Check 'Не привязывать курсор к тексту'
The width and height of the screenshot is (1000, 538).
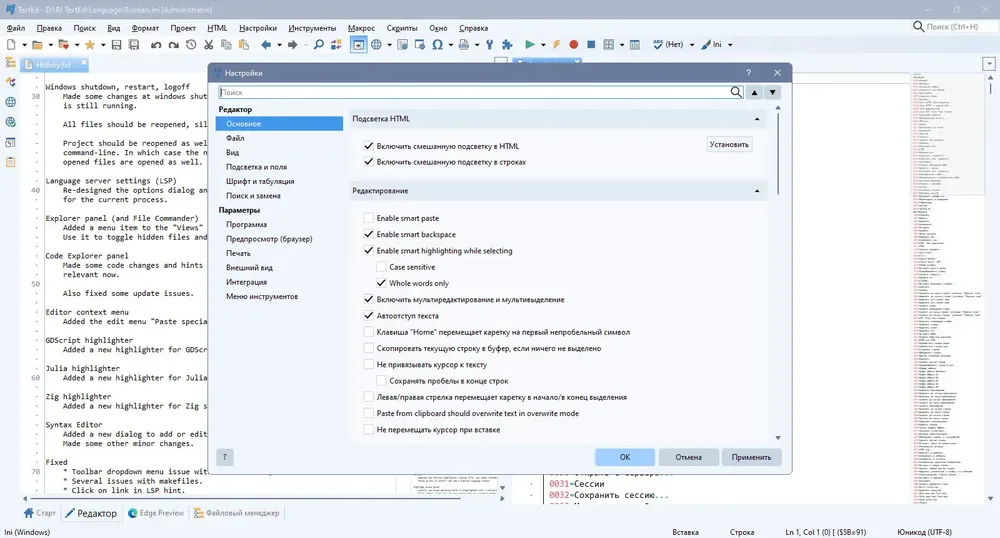pyautogui.click(x=369, y=365)
